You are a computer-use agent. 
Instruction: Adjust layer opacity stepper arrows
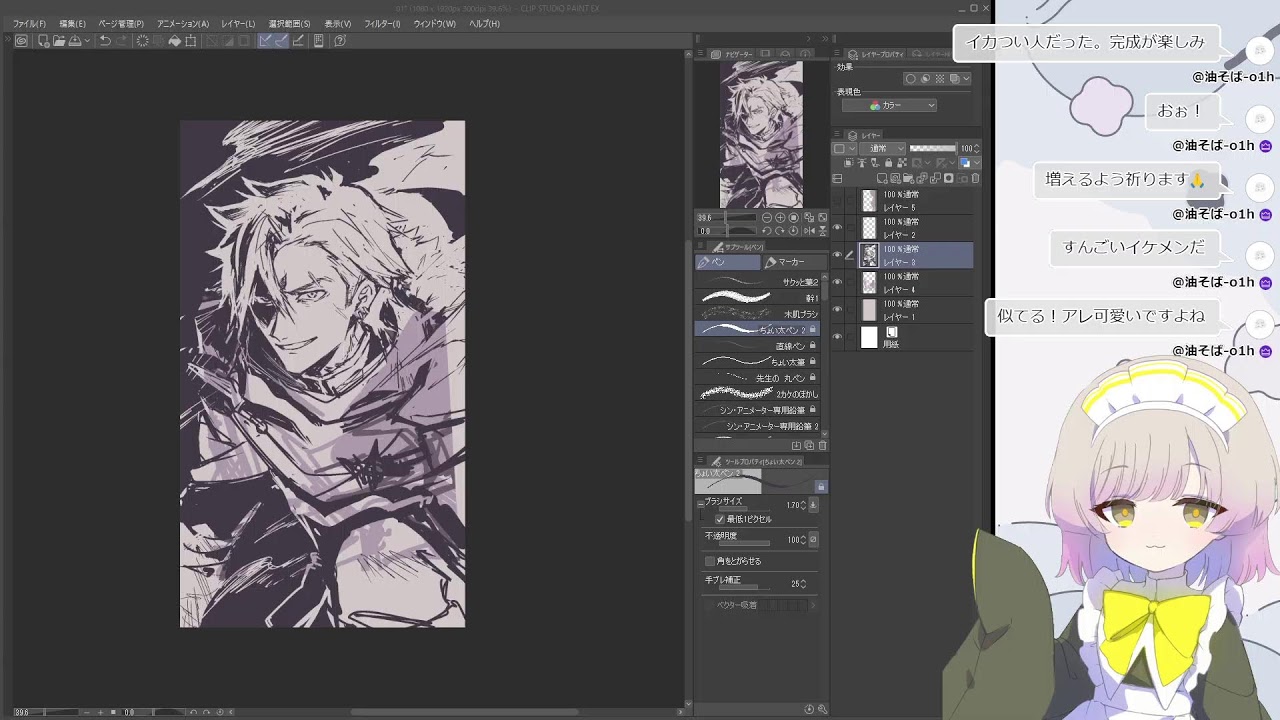[x=977, y=148]
